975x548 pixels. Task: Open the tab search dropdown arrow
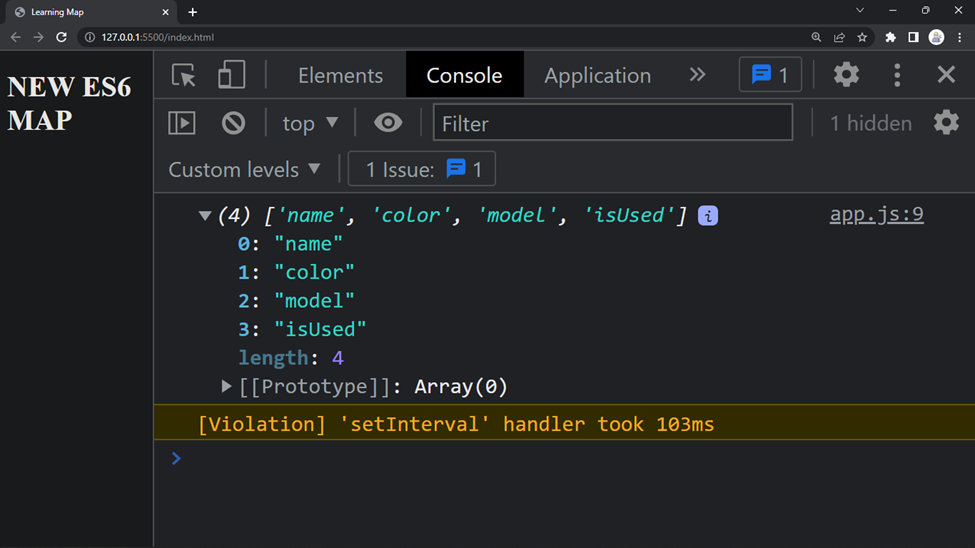coord(860,11)
